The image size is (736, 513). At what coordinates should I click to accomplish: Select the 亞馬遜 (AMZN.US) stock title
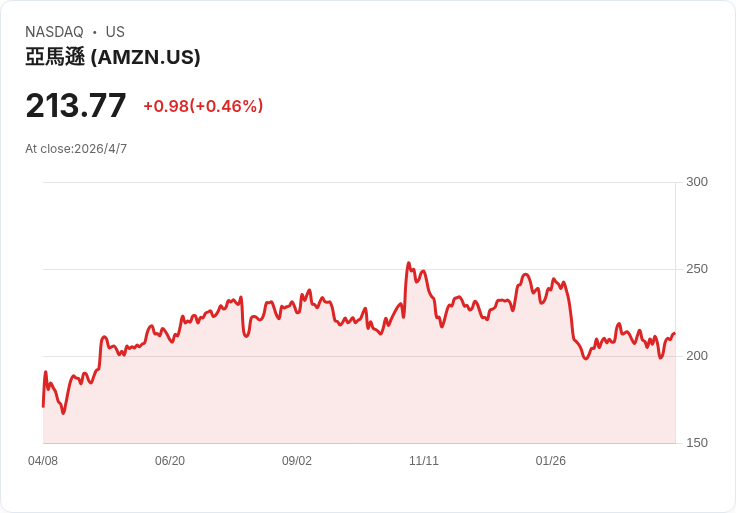pos(113,57)
